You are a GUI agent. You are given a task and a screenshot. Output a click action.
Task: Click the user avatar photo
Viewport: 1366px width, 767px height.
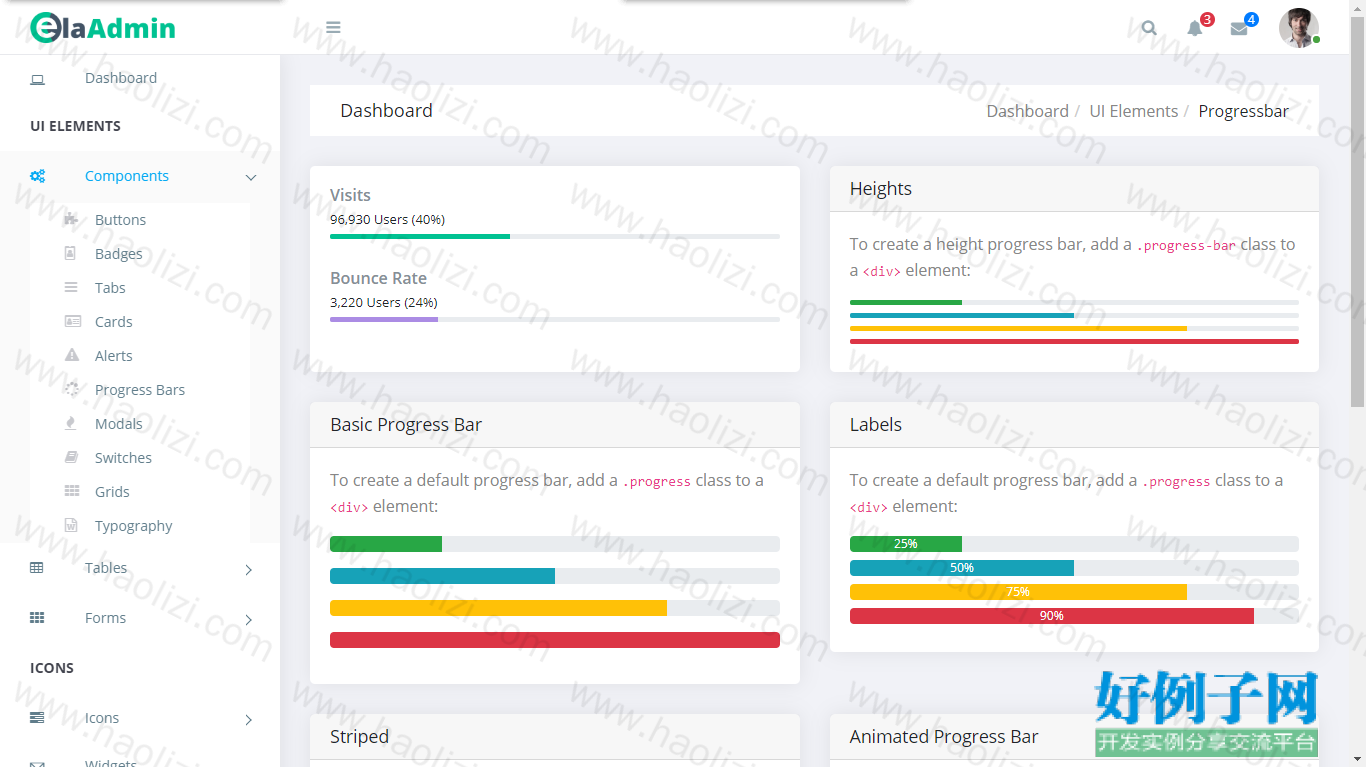1298,27
